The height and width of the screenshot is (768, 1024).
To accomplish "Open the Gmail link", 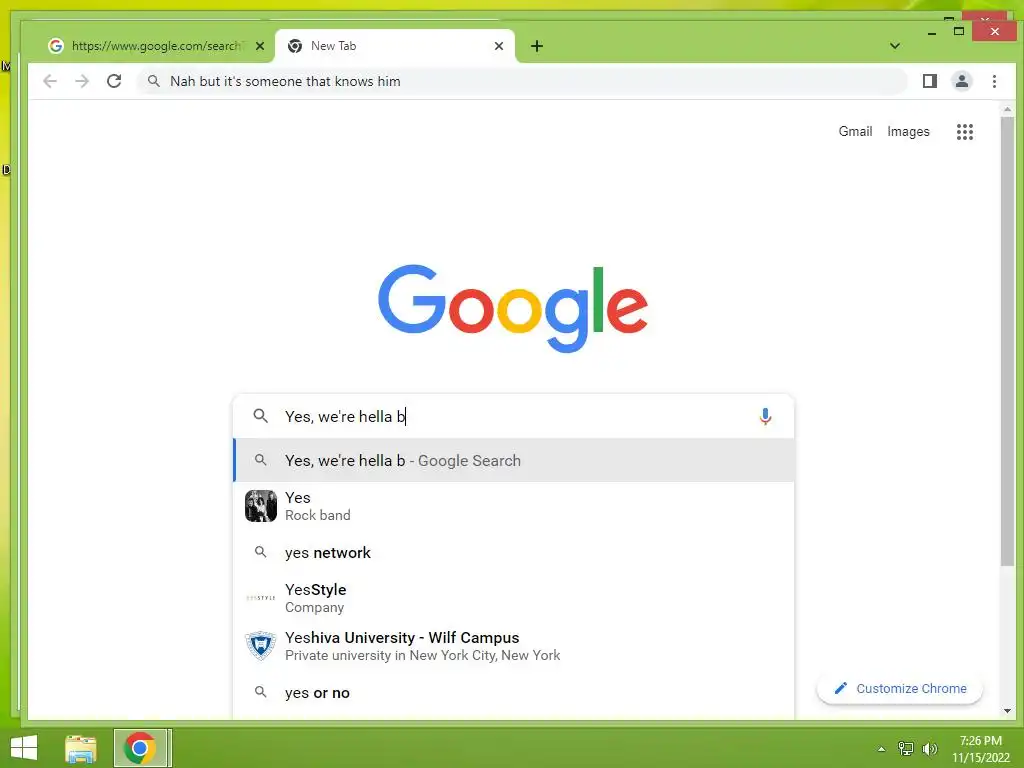I will 855,131.
